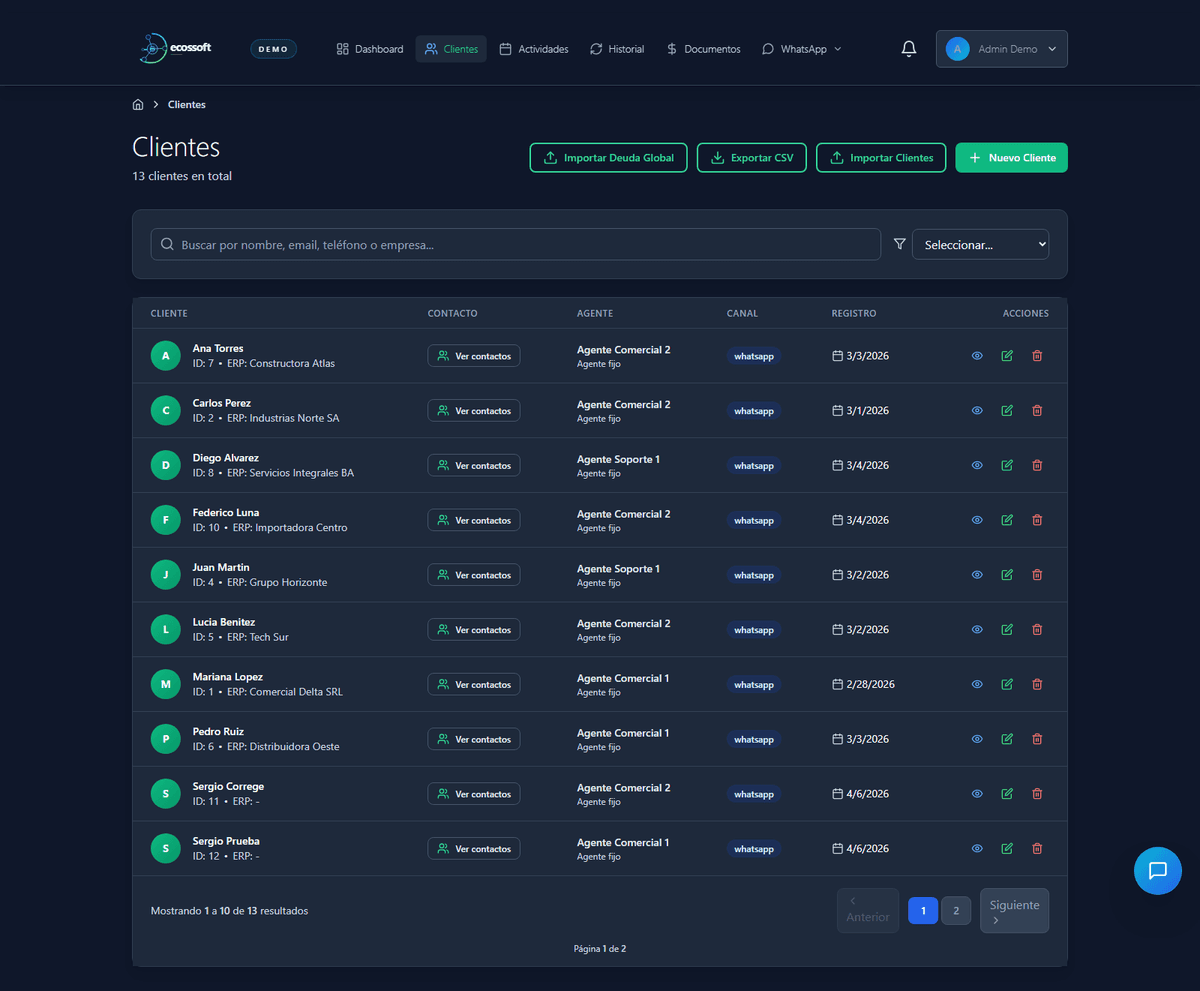Screen dimensions: 1200x991
Task: Click Pedro Ruiz's name
Action: (218, 731)
